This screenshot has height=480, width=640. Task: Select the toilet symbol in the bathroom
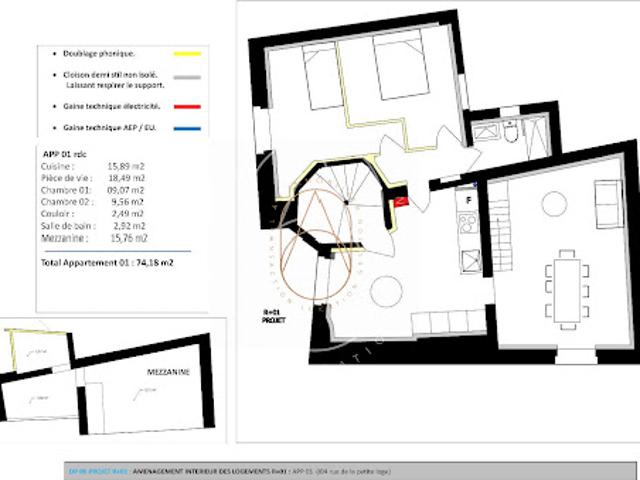[x=511, y=131]
